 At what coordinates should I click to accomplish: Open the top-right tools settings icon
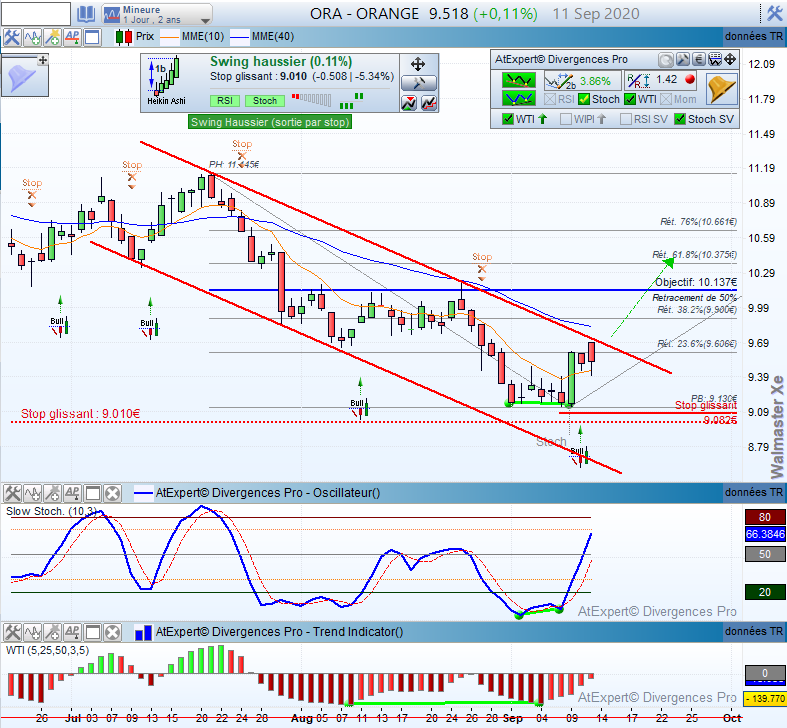point(774,14)
